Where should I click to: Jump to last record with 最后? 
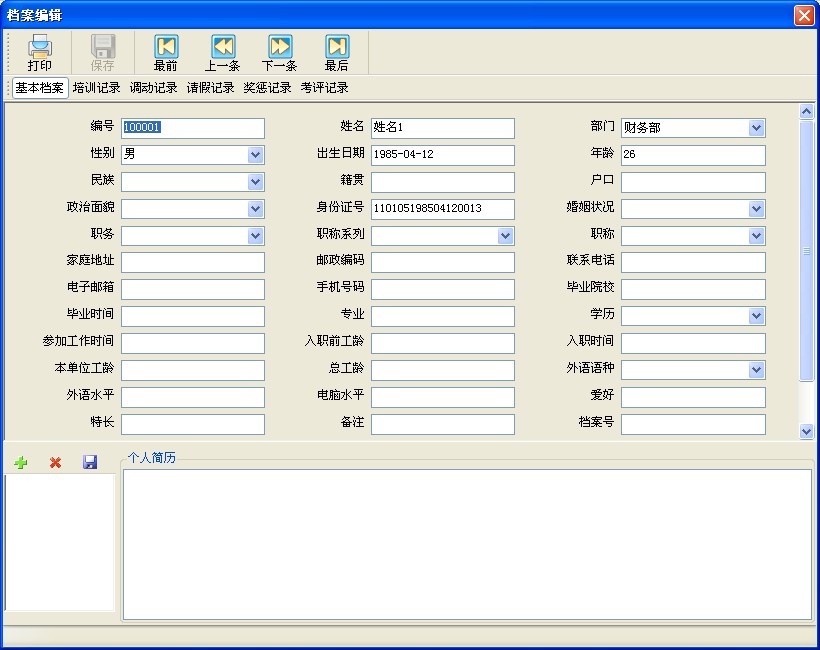[337, 52]
